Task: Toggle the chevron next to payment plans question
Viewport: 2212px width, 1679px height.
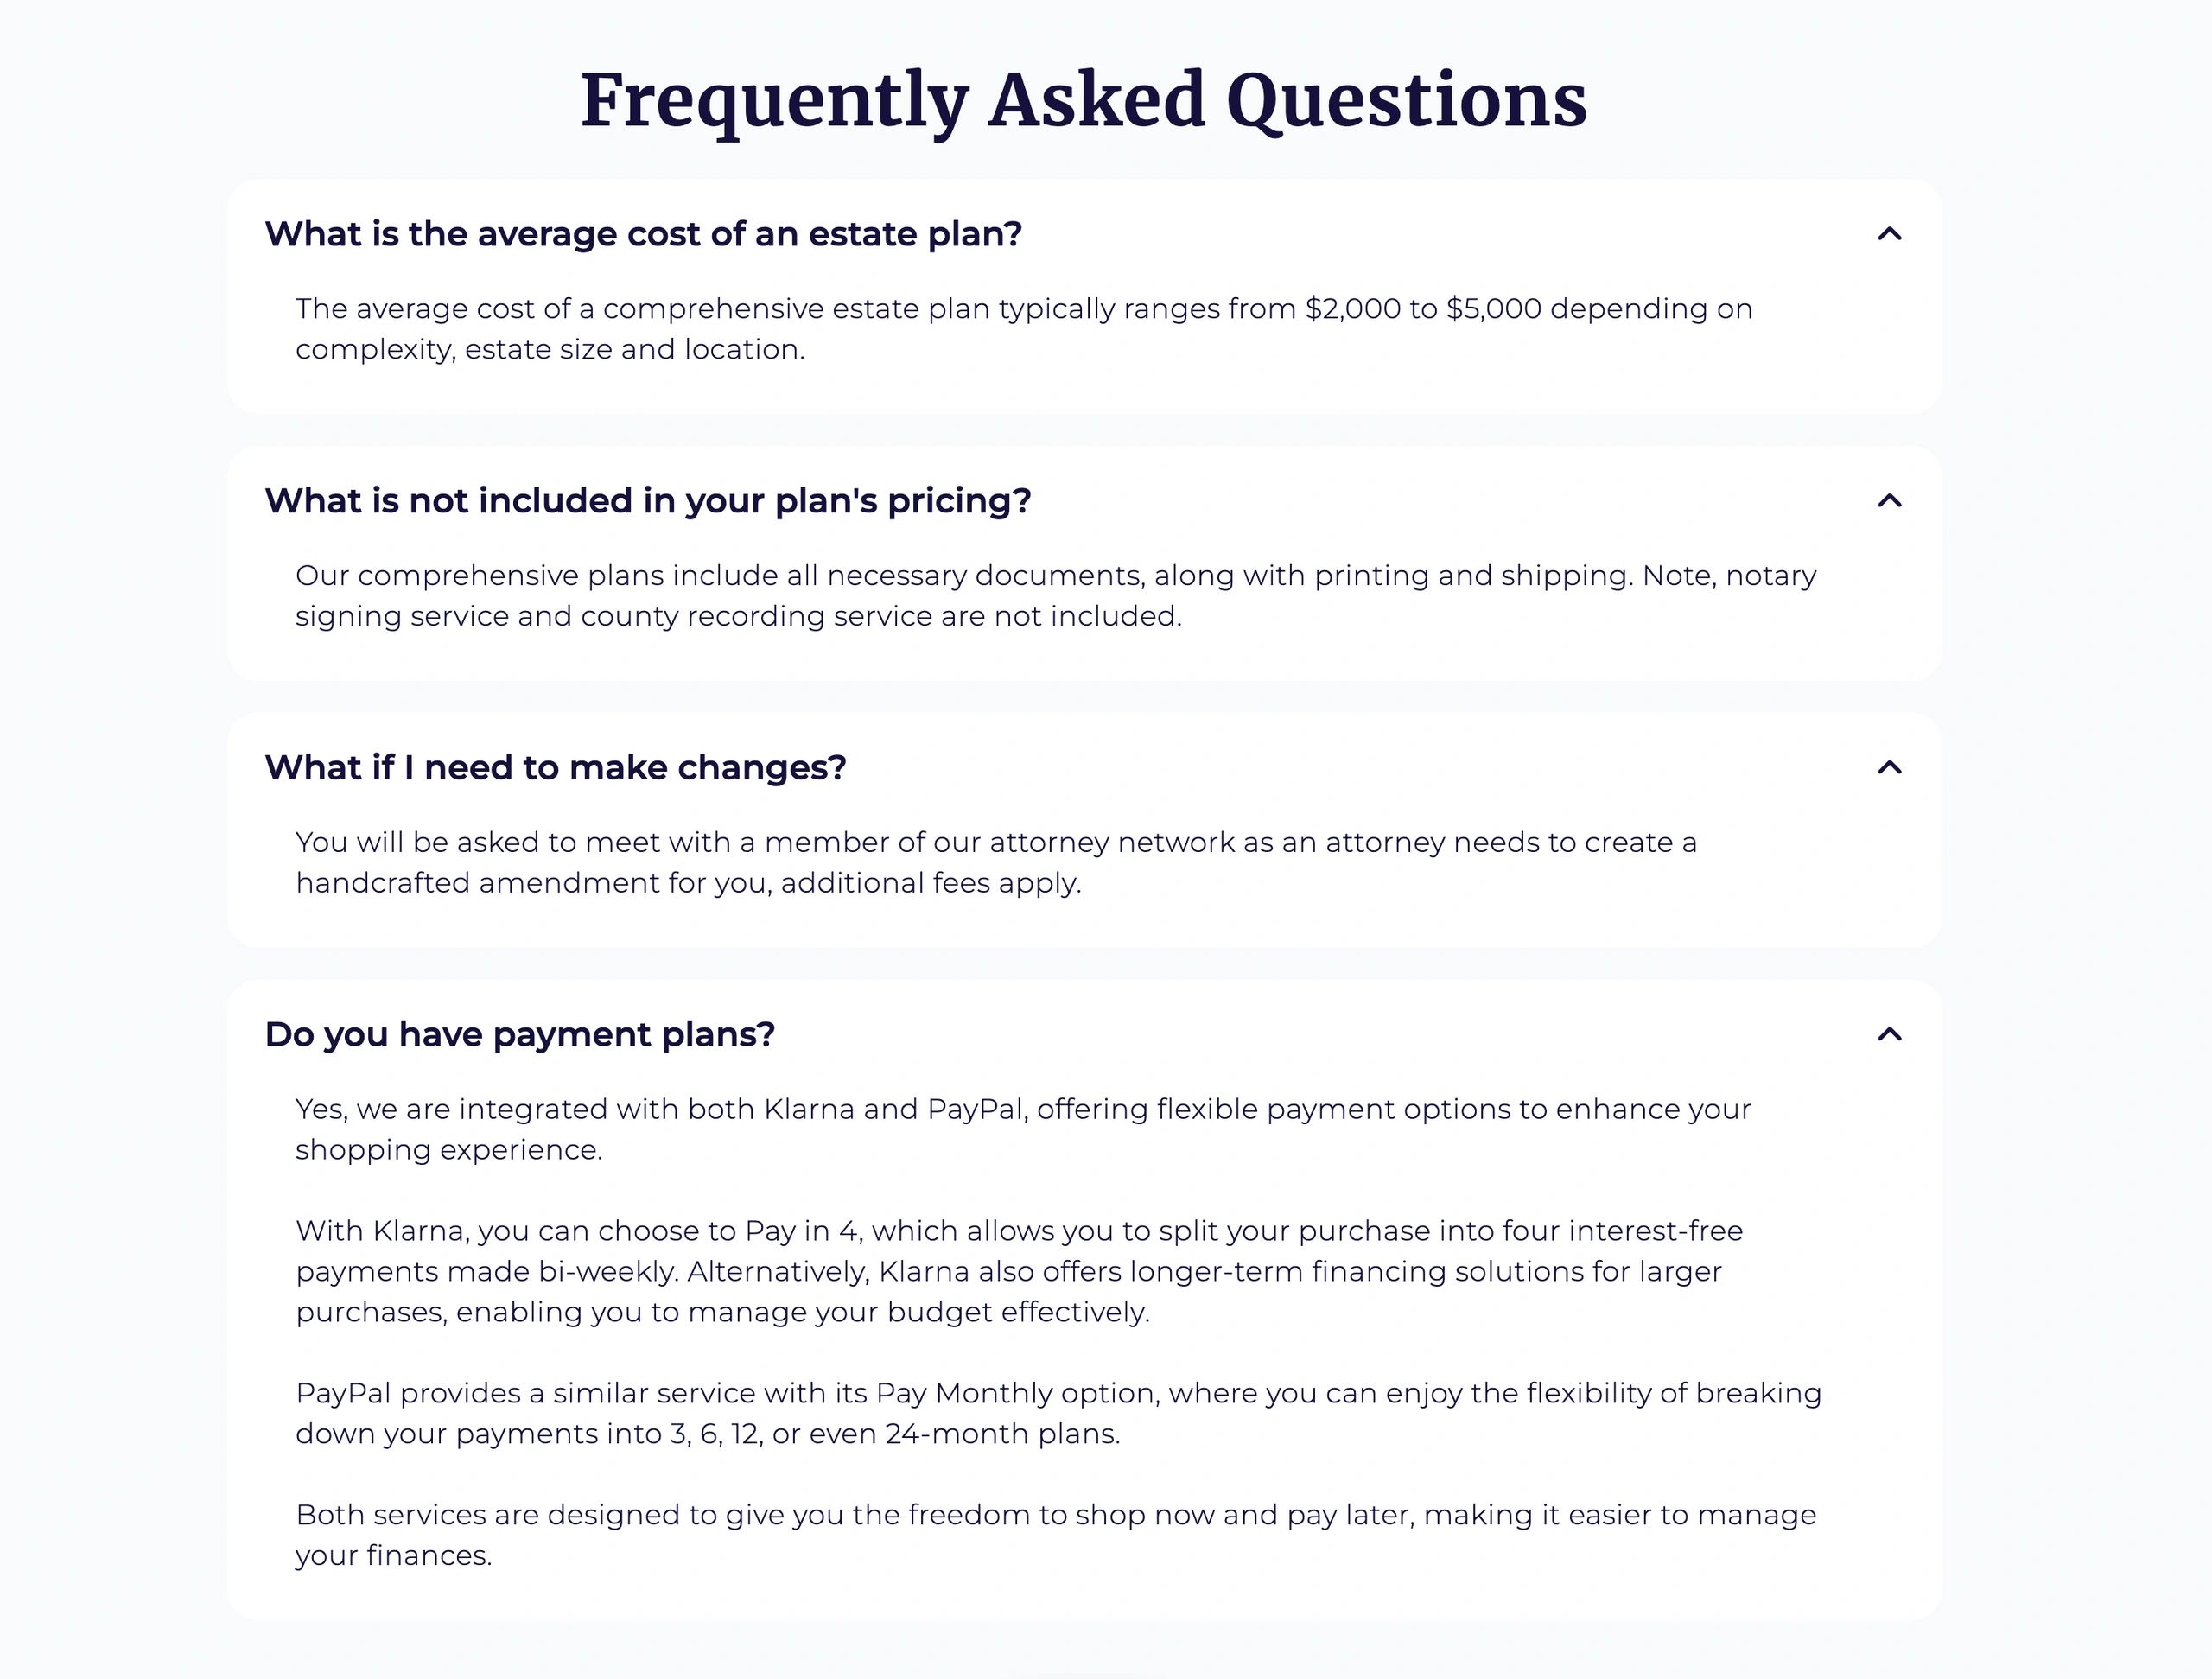Action: (x=1888, y=1035)
